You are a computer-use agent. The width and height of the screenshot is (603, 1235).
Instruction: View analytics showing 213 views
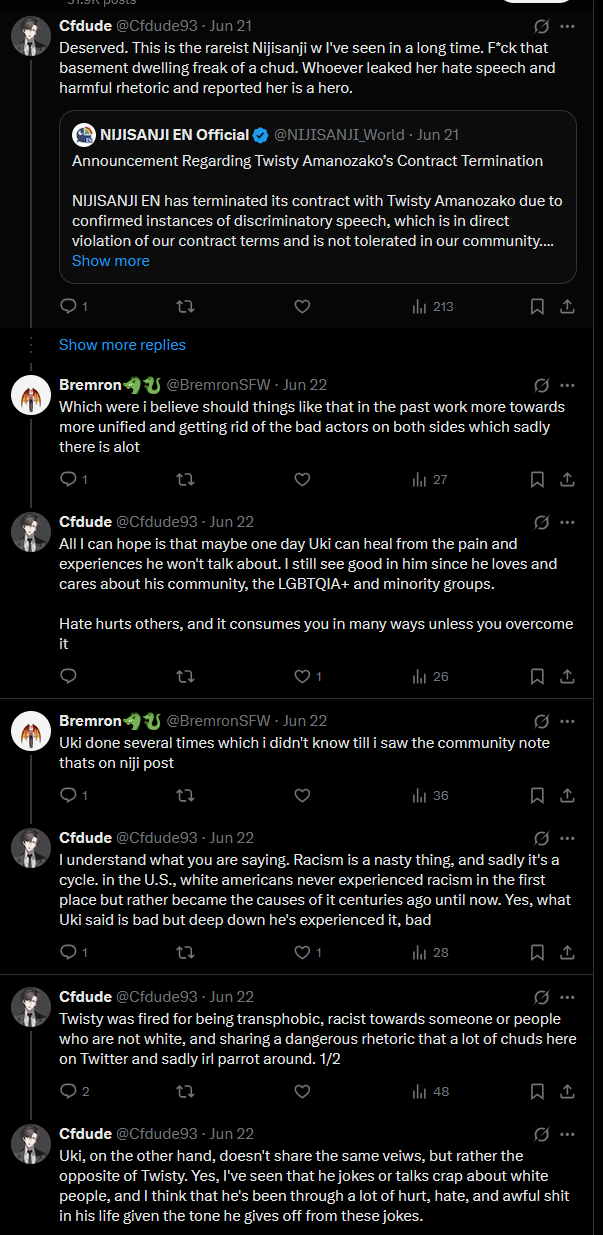click(x=432, y=307)
